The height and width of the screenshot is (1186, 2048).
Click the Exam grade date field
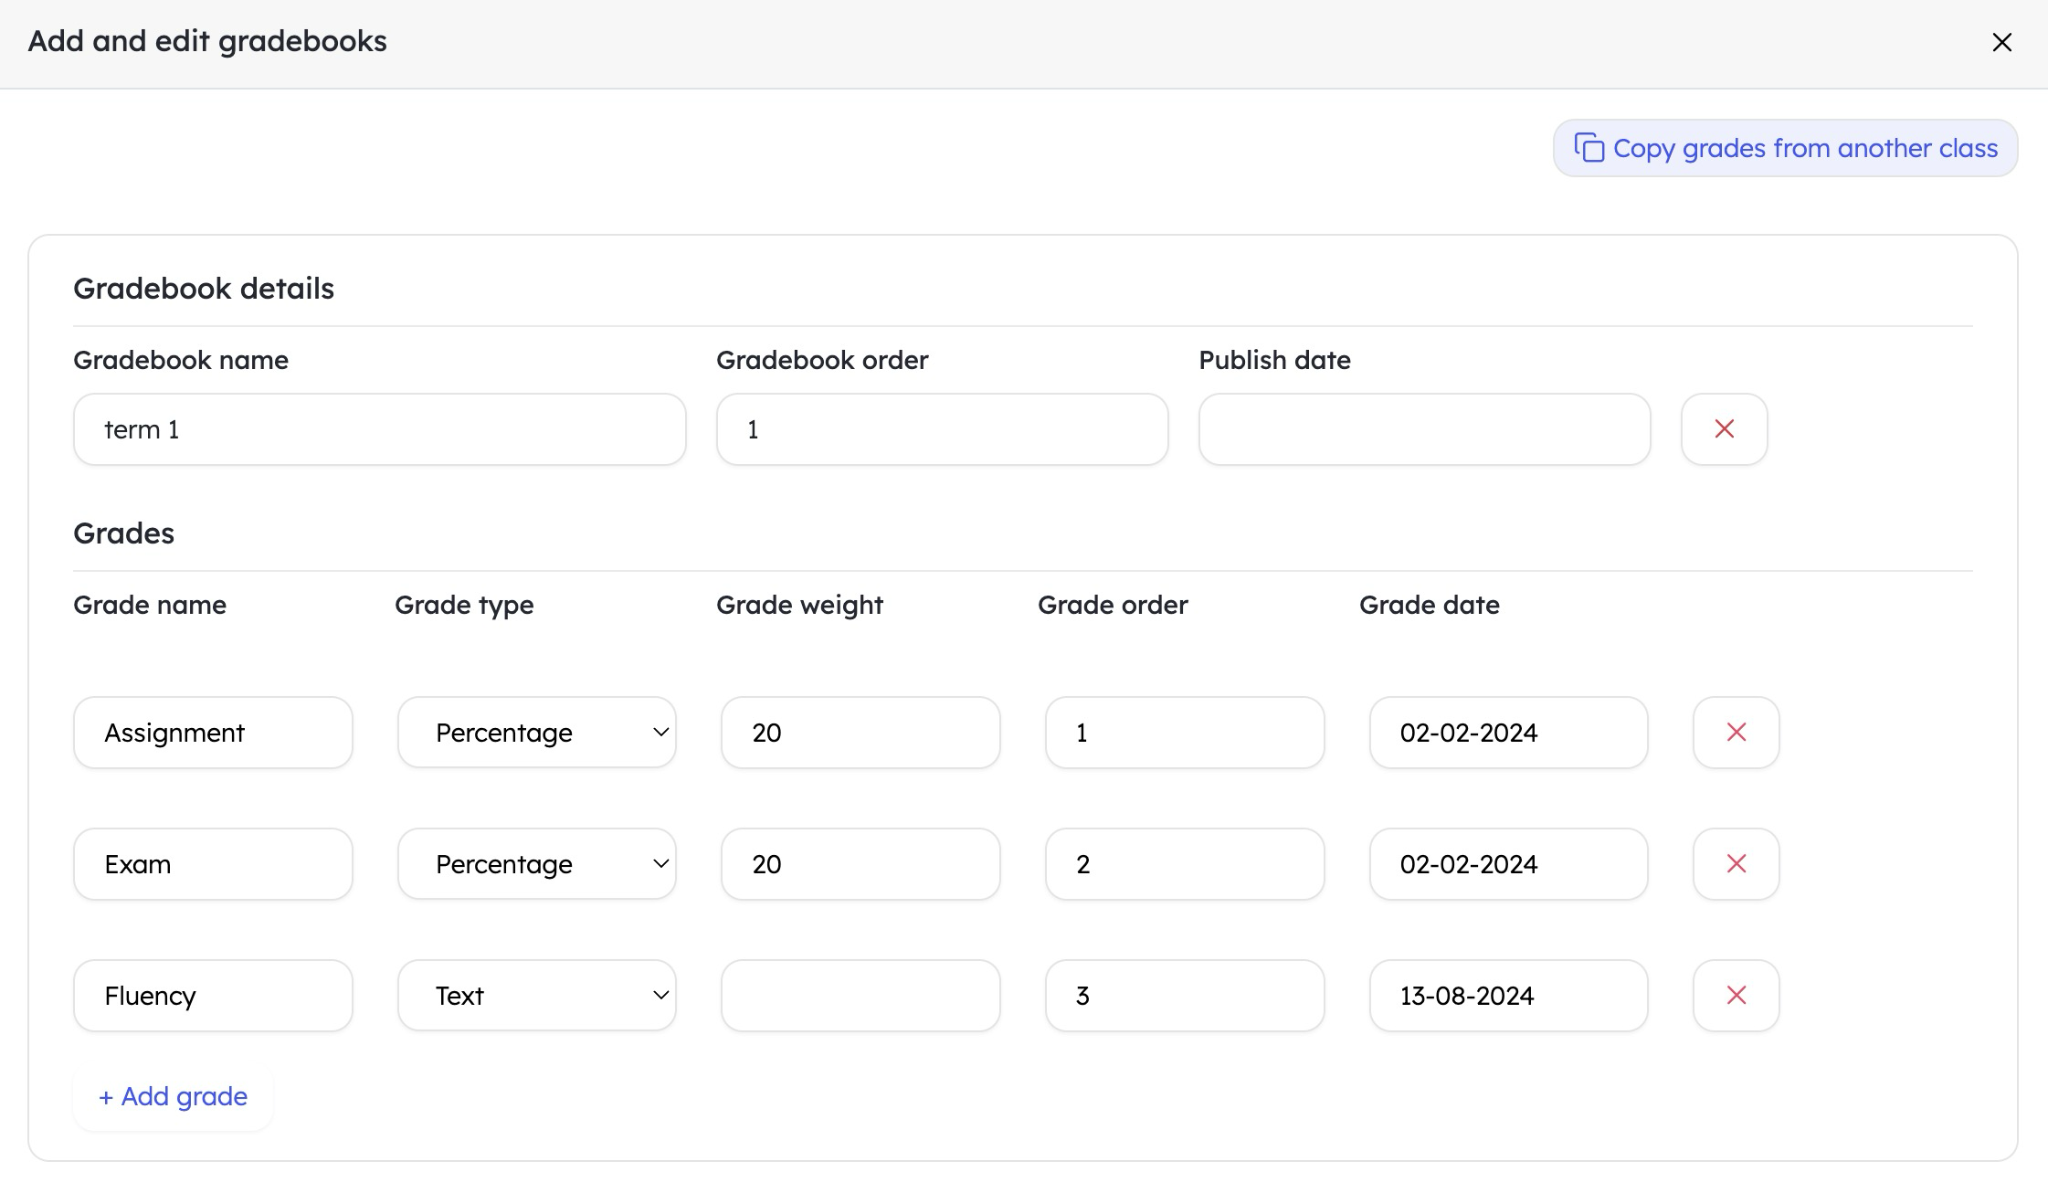point(1508,864)
